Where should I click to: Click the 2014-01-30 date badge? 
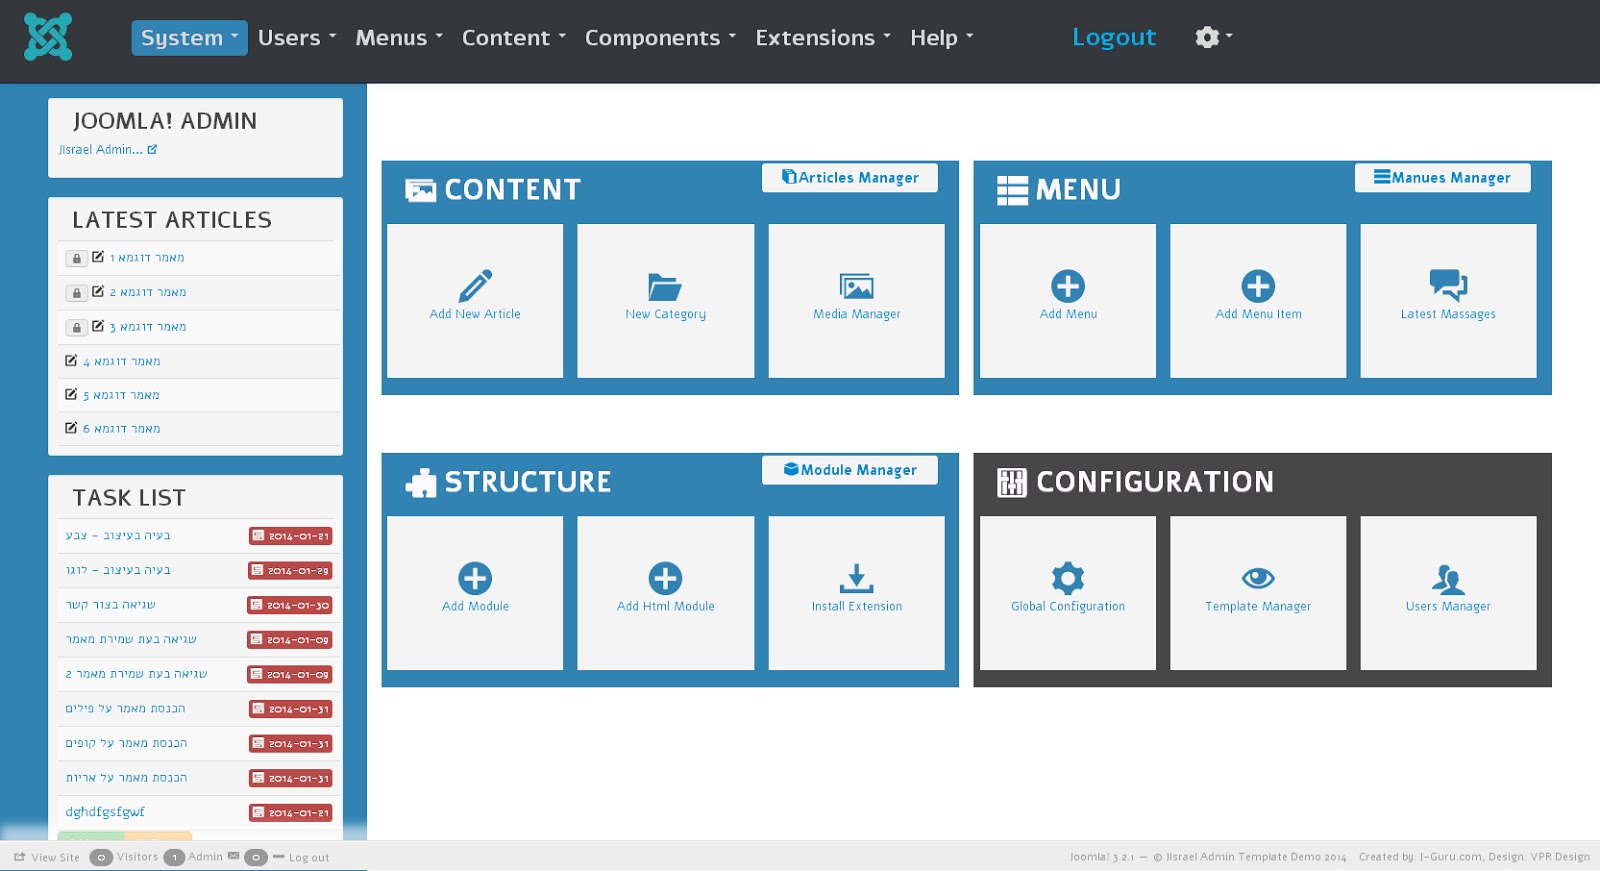(x=290, y=605)
